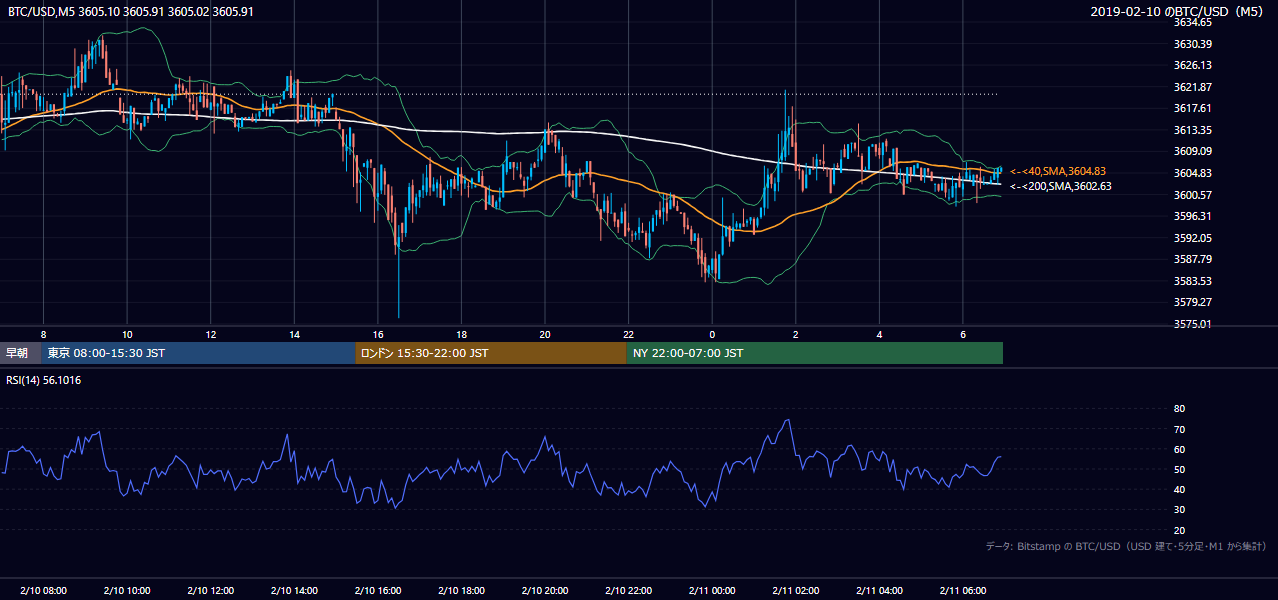
Task: Click the RSI(14) 56.1016 indicator label
Action: point(44,380)
